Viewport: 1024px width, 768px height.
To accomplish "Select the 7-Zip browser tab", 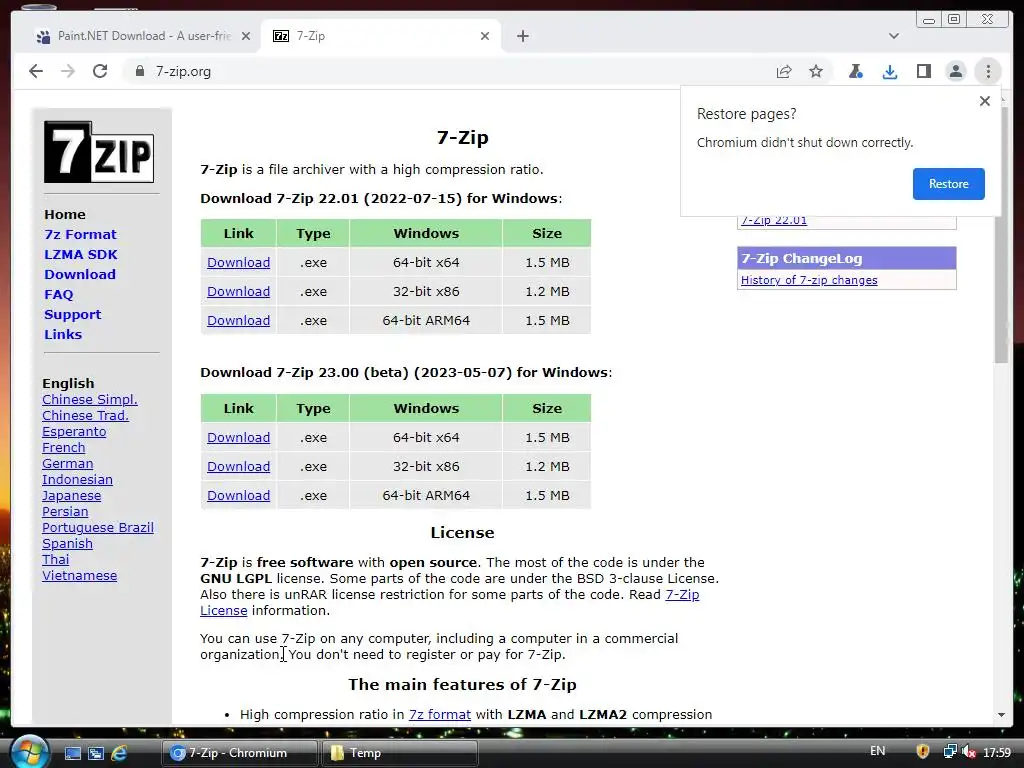I will (381, 36).
